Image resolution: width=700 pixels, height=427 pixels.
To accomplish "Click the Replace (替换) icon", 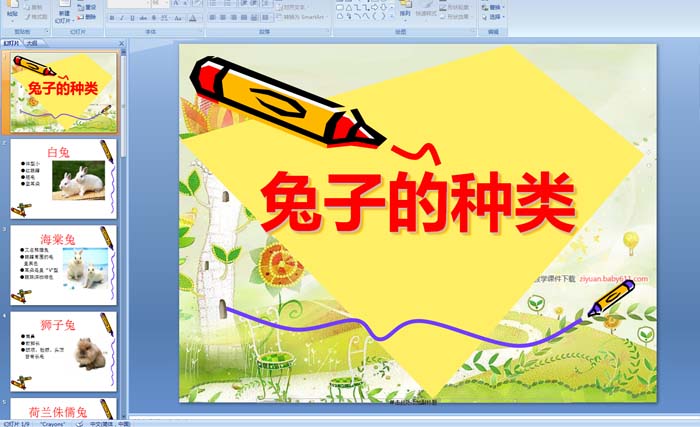I will [x=485, y=8].
